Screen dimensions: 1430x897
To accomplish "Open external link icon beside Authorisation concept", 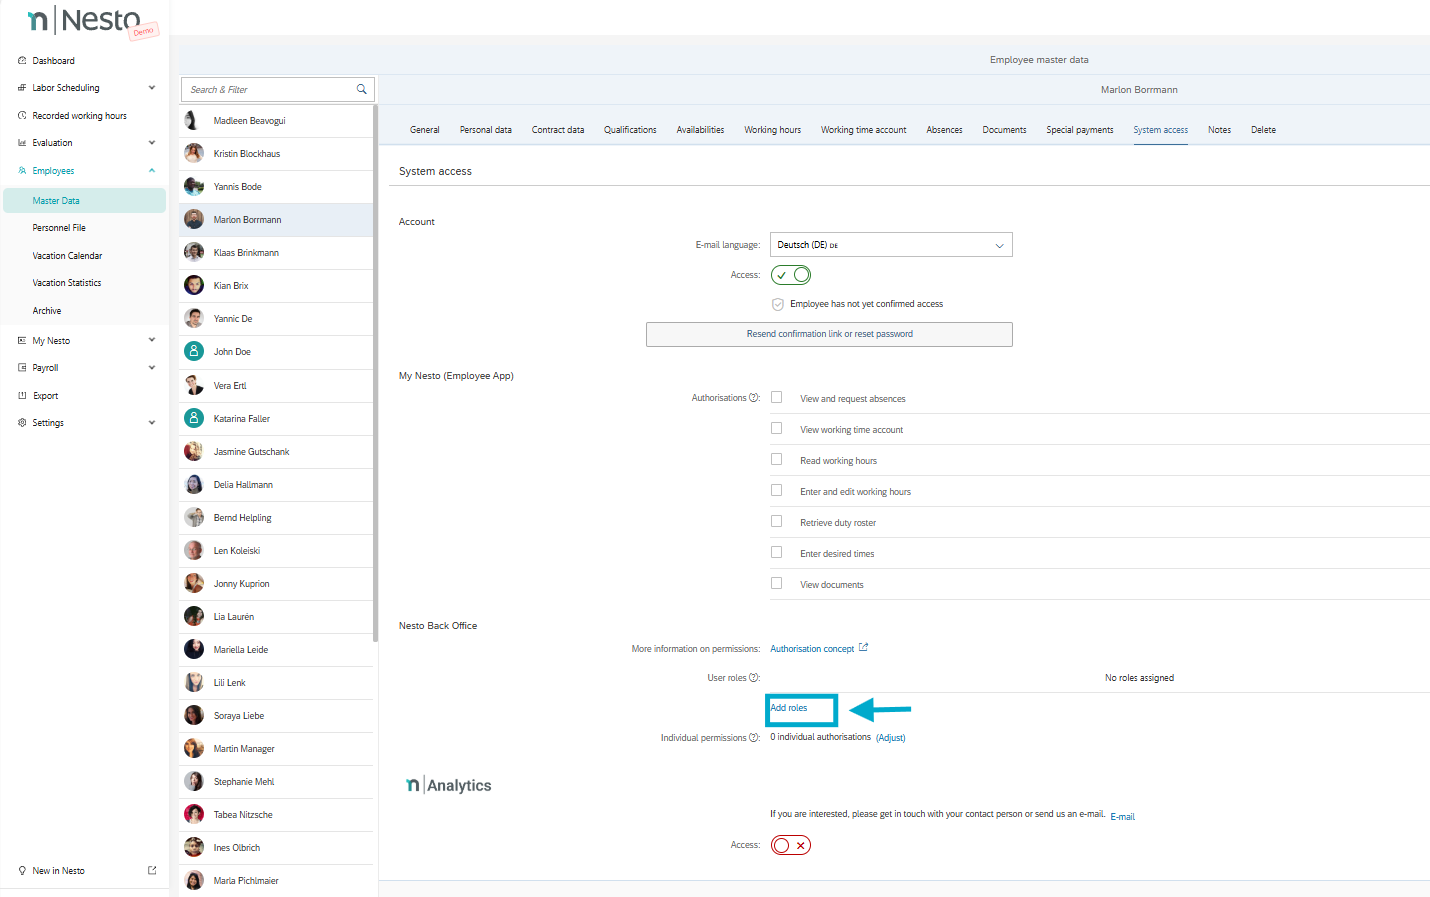I will [x=863, y=648].
